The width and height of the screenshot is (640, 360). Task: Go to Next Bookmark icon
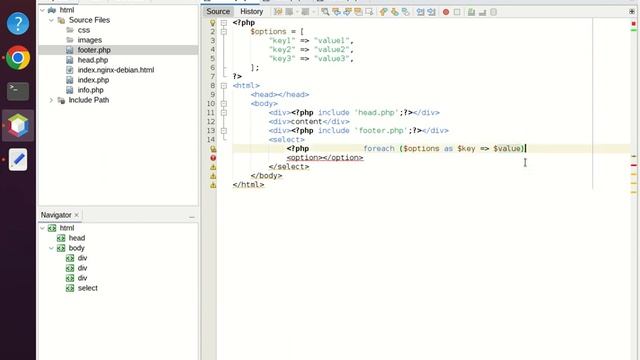394,12
